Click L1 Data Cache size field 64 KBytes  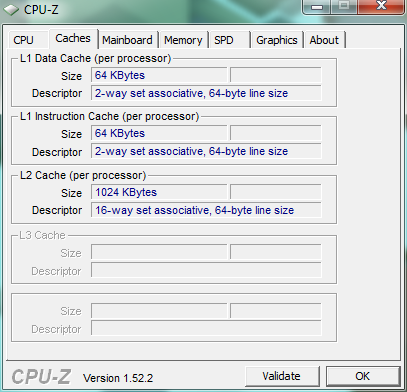pos(159,75)
